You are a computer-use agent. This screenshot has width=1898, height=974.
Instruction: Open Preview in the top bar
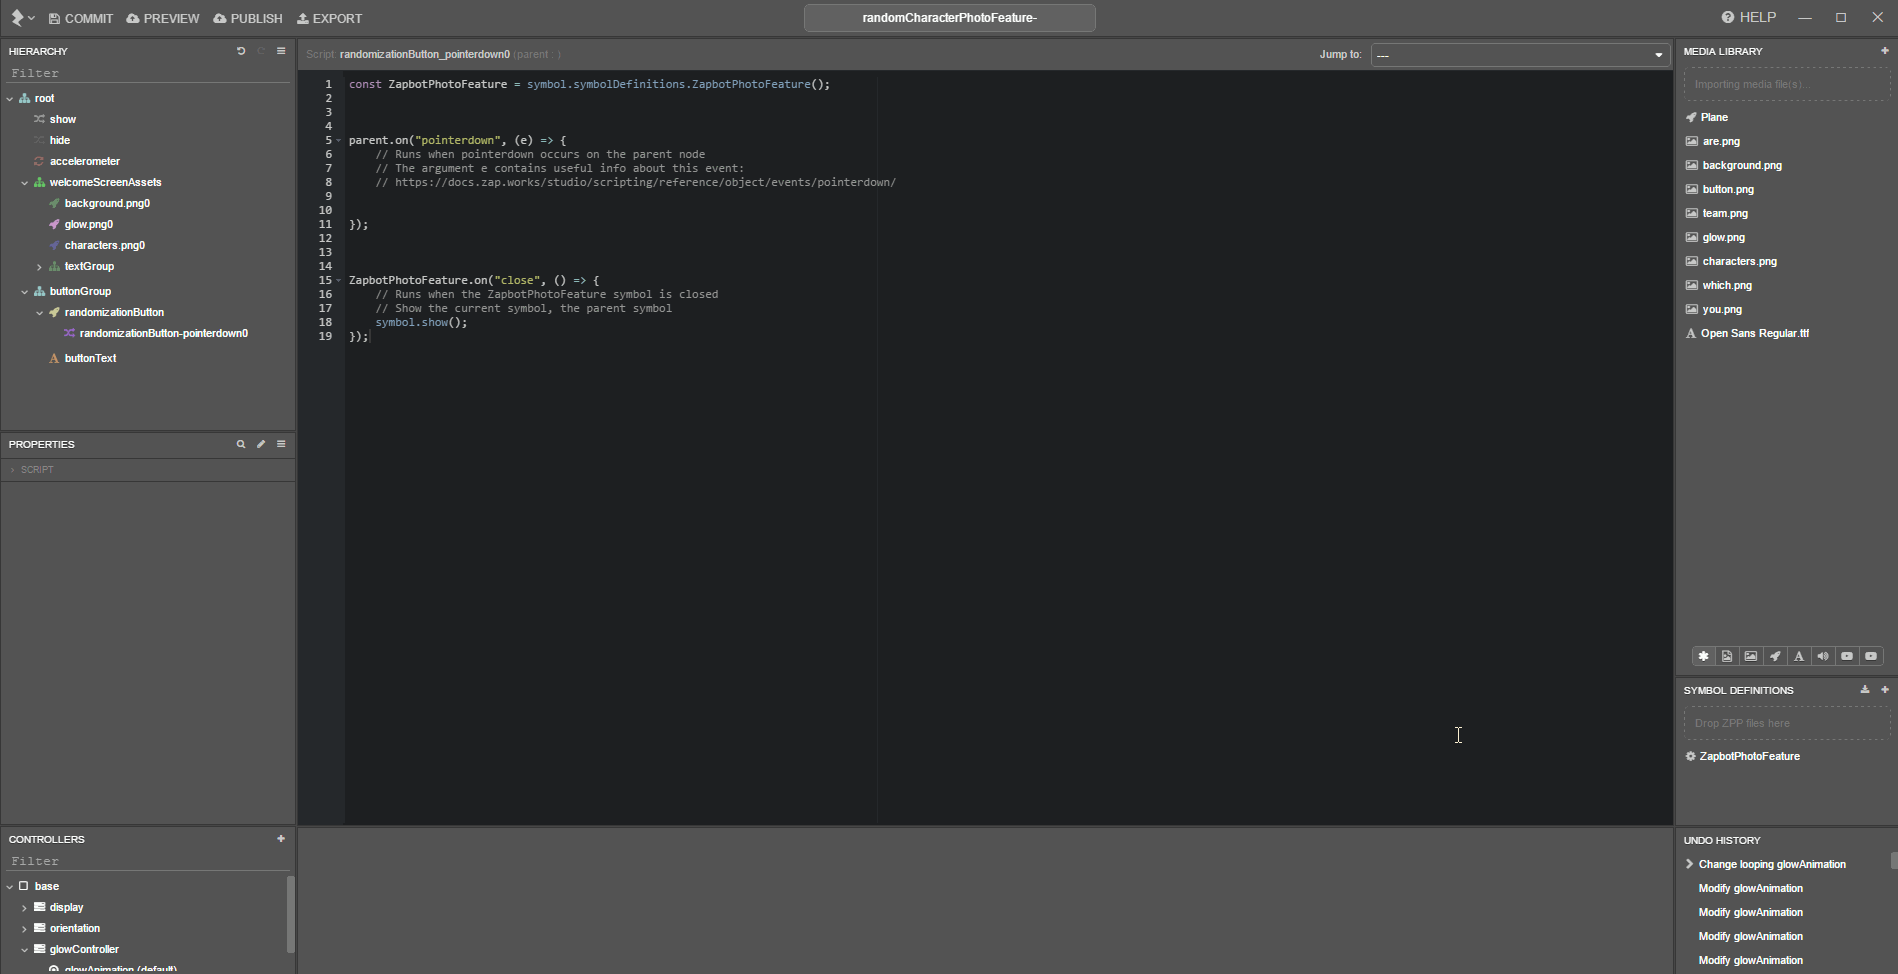[163, 18]
